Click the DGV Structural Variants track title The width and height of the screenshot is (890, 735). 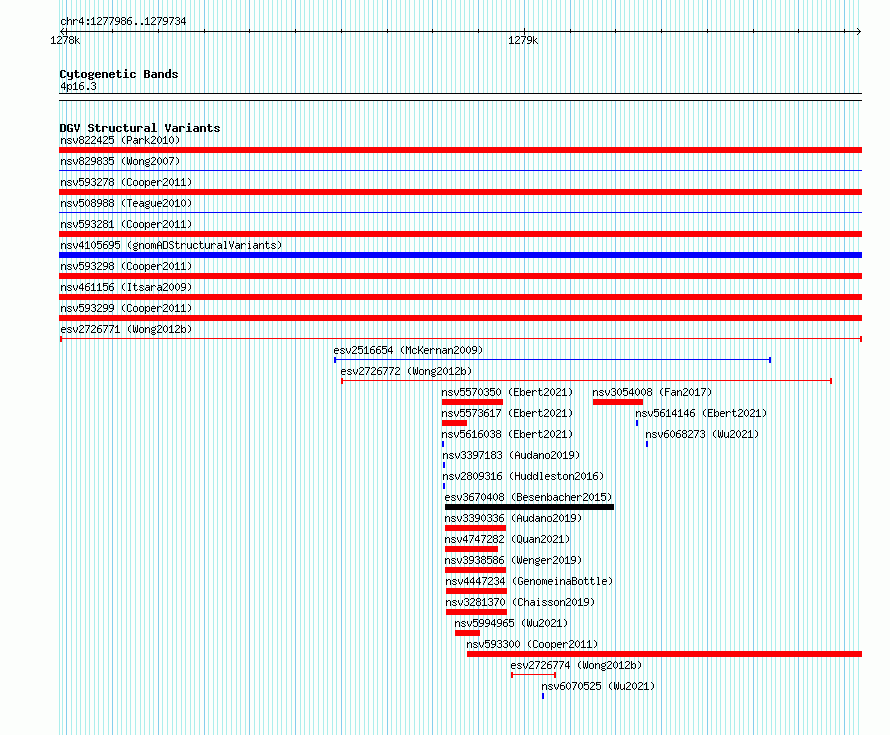(x=140, y=128)
